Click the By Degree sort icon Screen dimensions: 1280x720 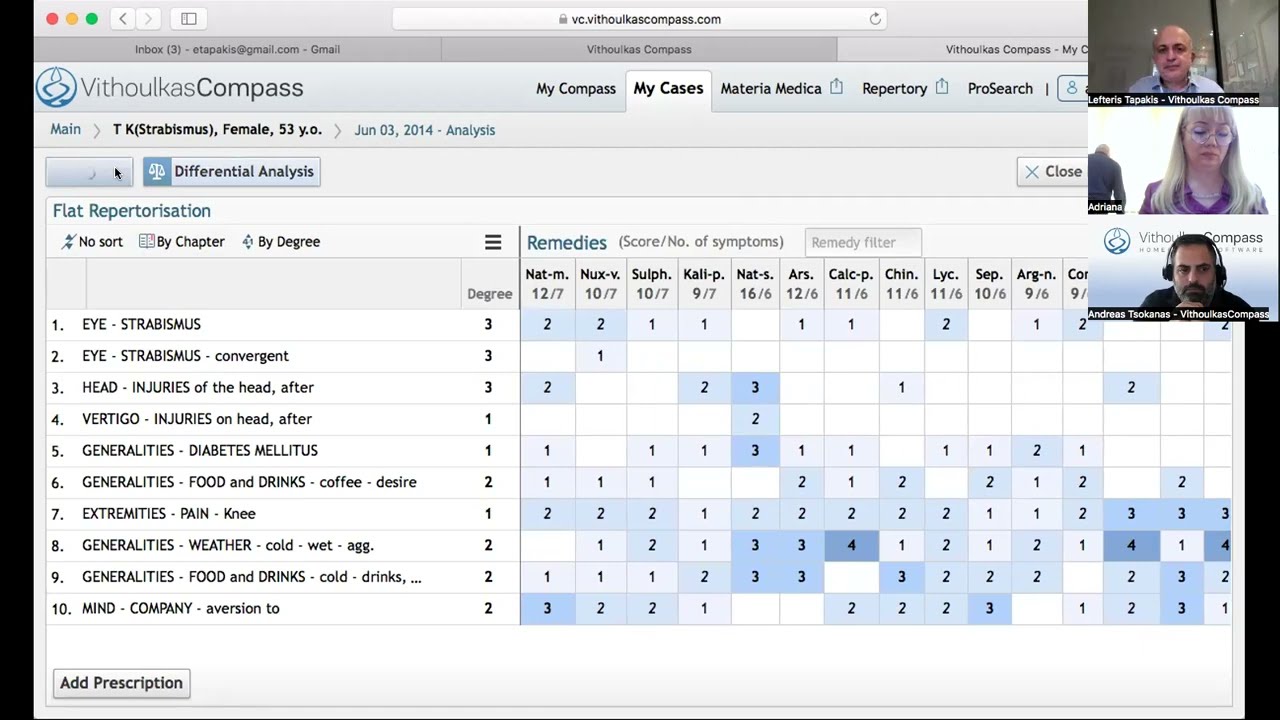click(247, 242)
